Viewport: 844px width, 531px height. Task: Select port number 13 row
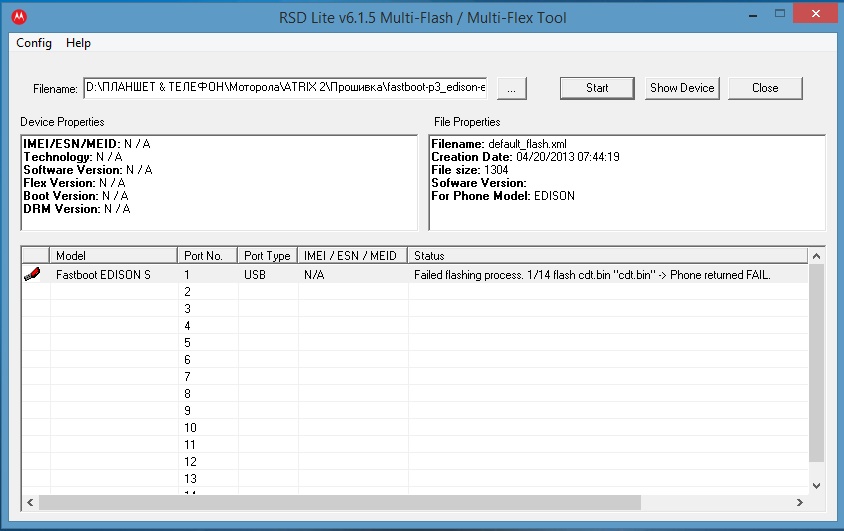click(x=414, y=479)
